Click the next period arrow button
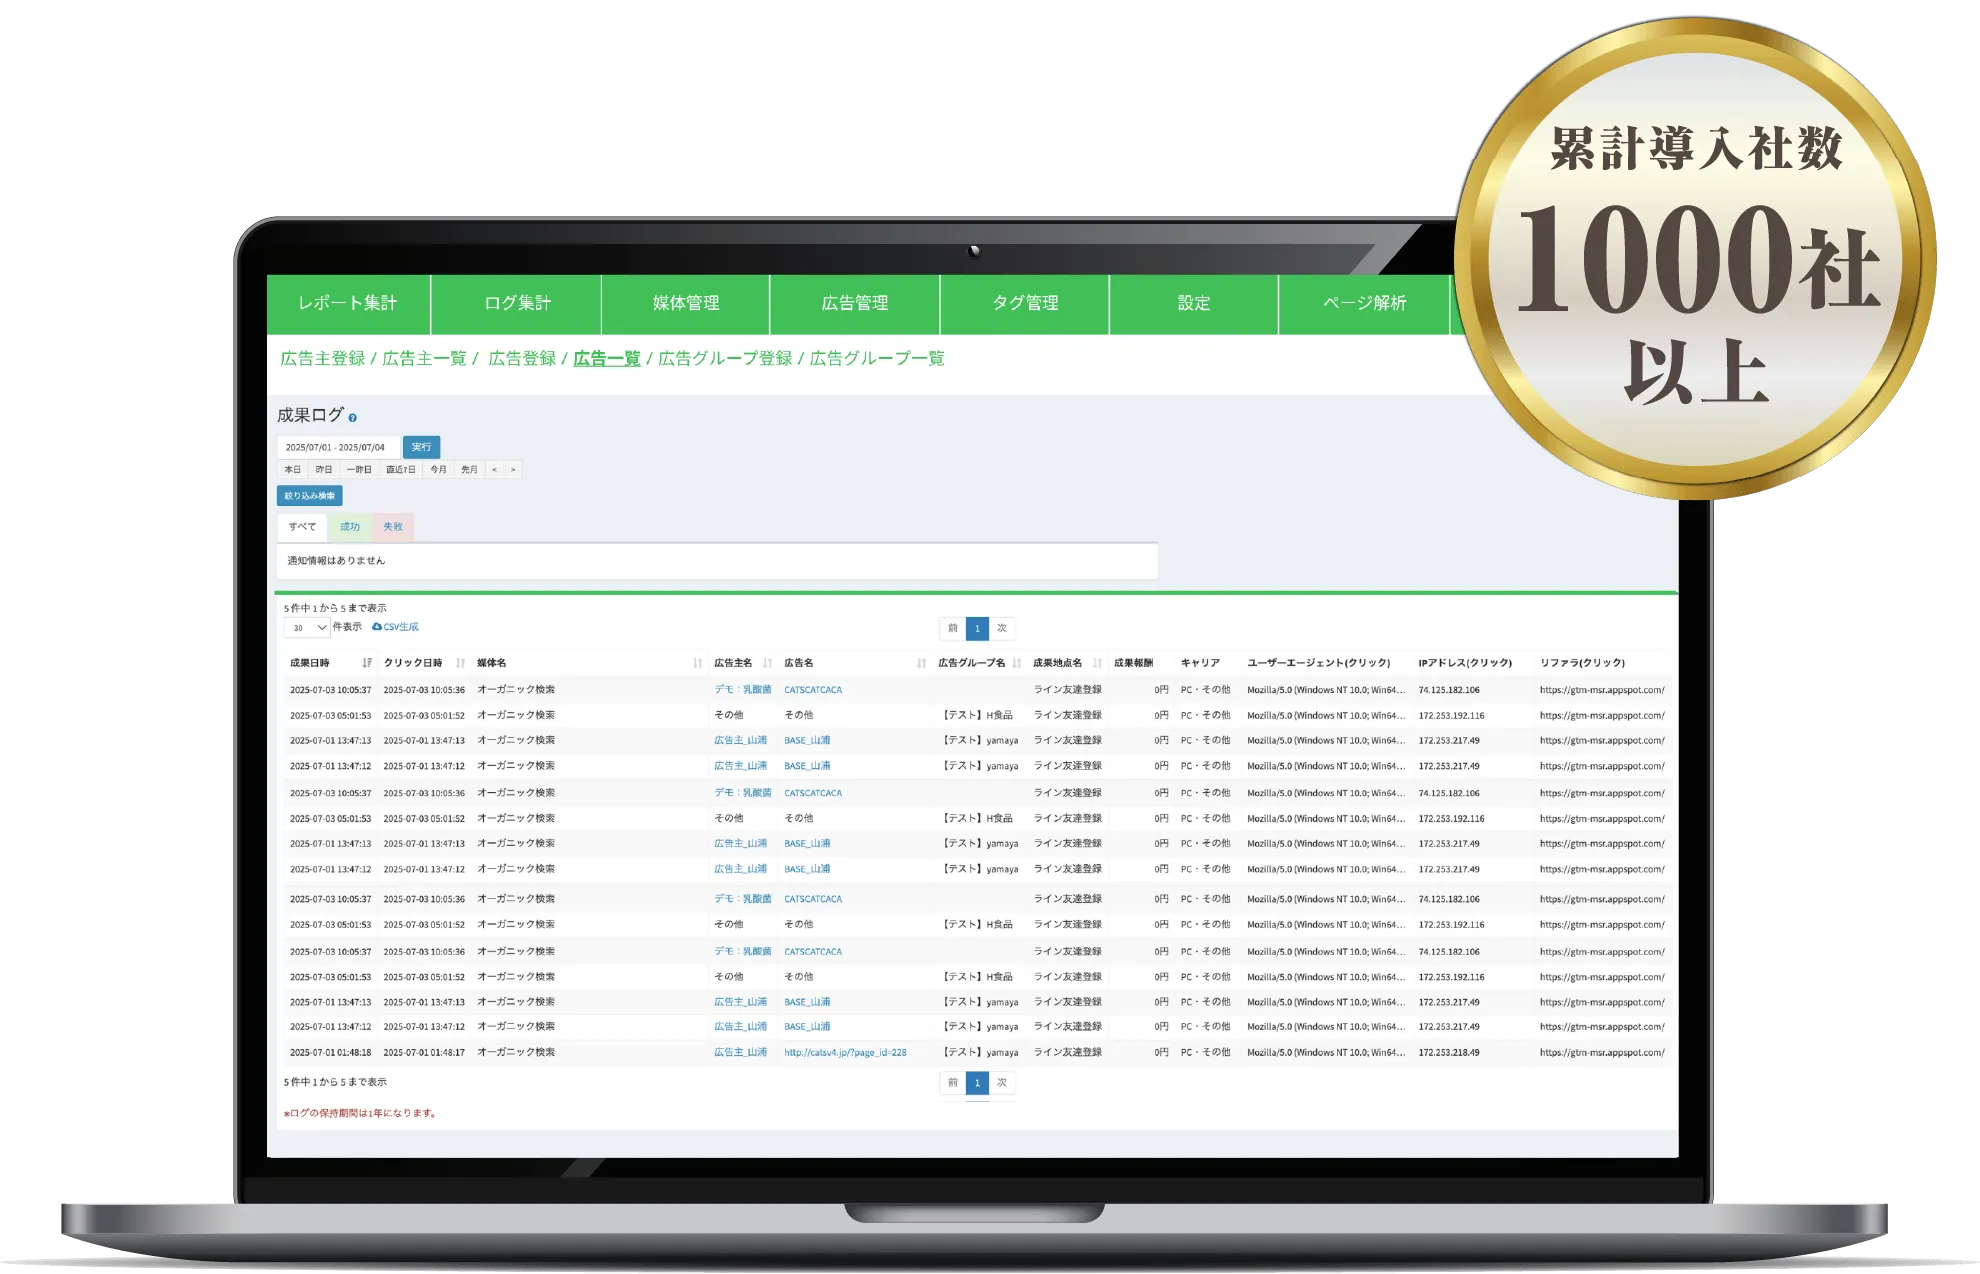Image resolution: width=1980 pixels, height=1274 pixels. click(513, 470)
